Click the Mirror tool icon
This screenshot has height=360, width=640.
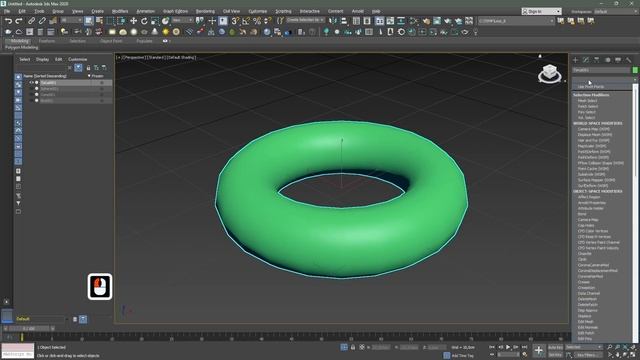(x=333, y=20)
